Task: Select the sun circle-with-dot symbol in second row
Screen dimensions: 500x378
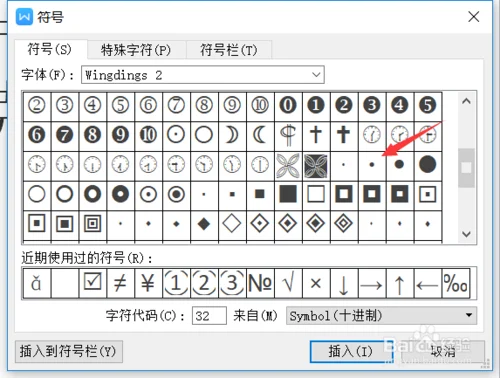Action: [176, 135]
